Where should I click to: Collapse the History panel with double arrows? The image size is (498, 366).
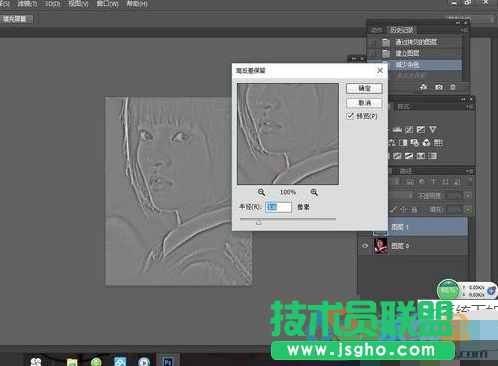coord(458,23)
